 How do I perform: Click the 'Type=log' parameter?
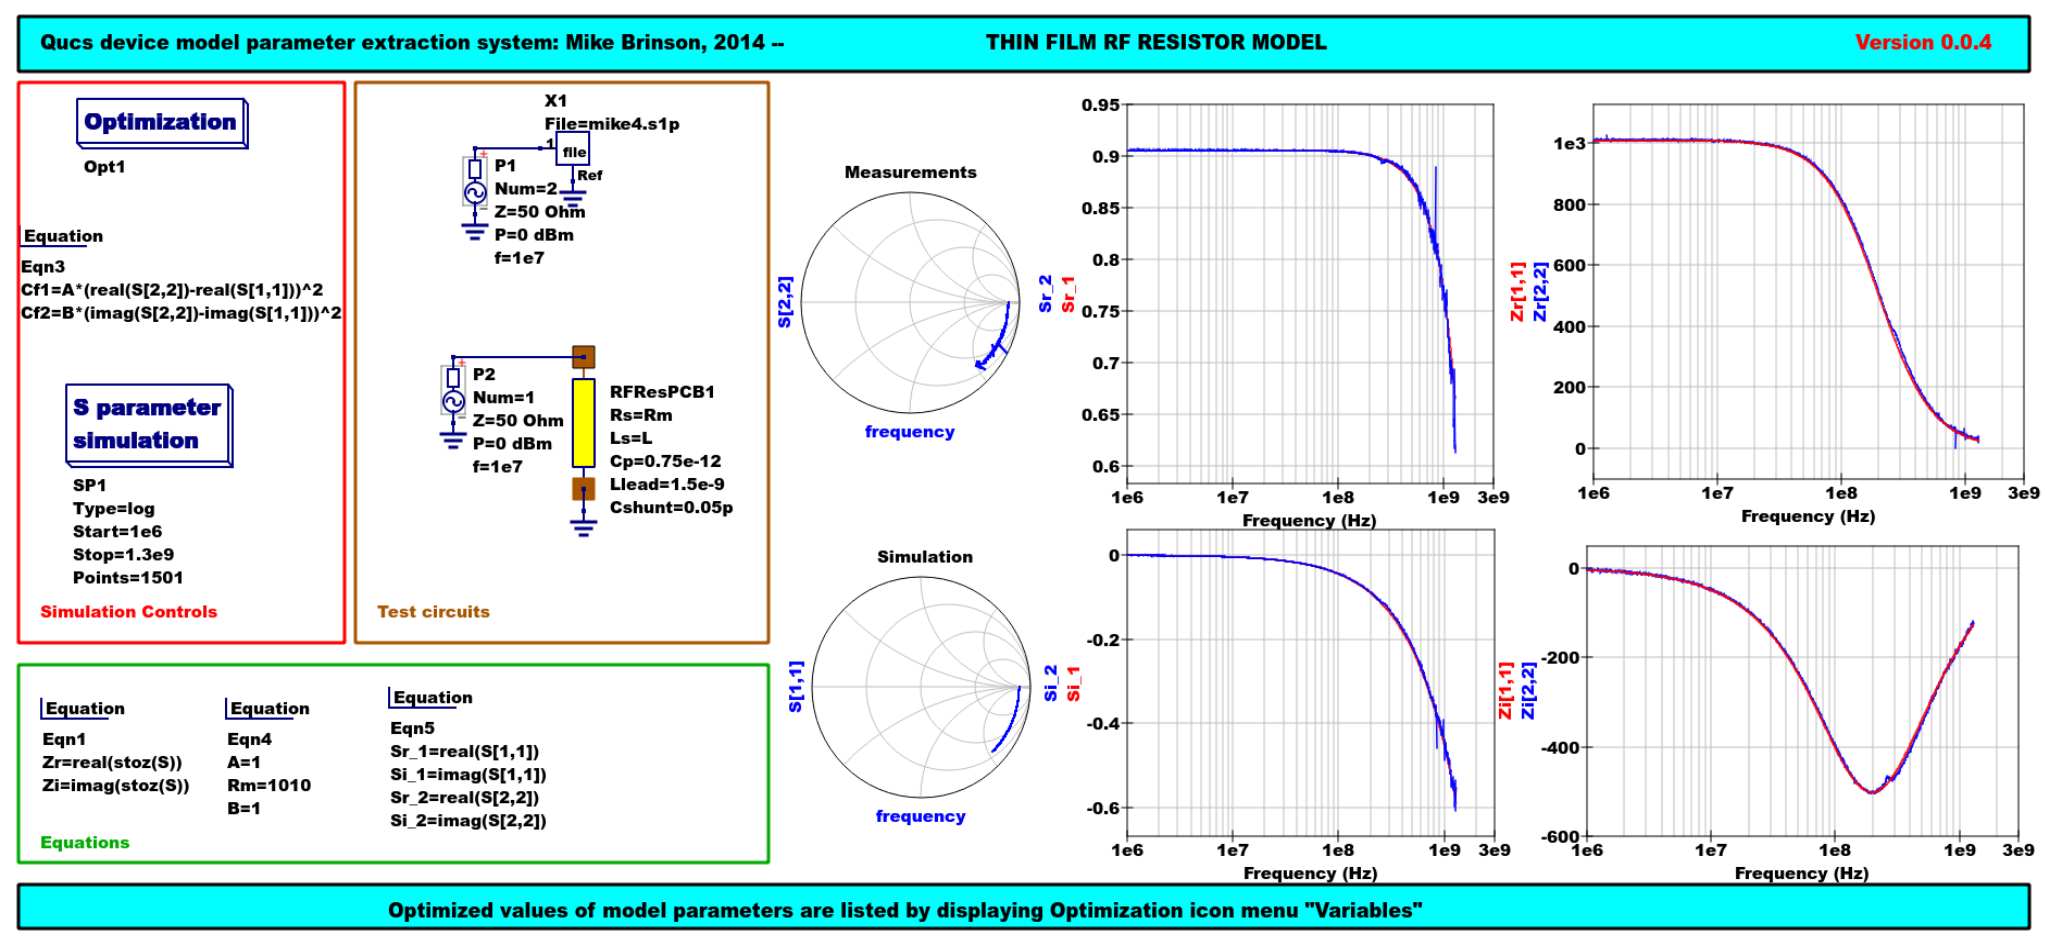(114, 509)
